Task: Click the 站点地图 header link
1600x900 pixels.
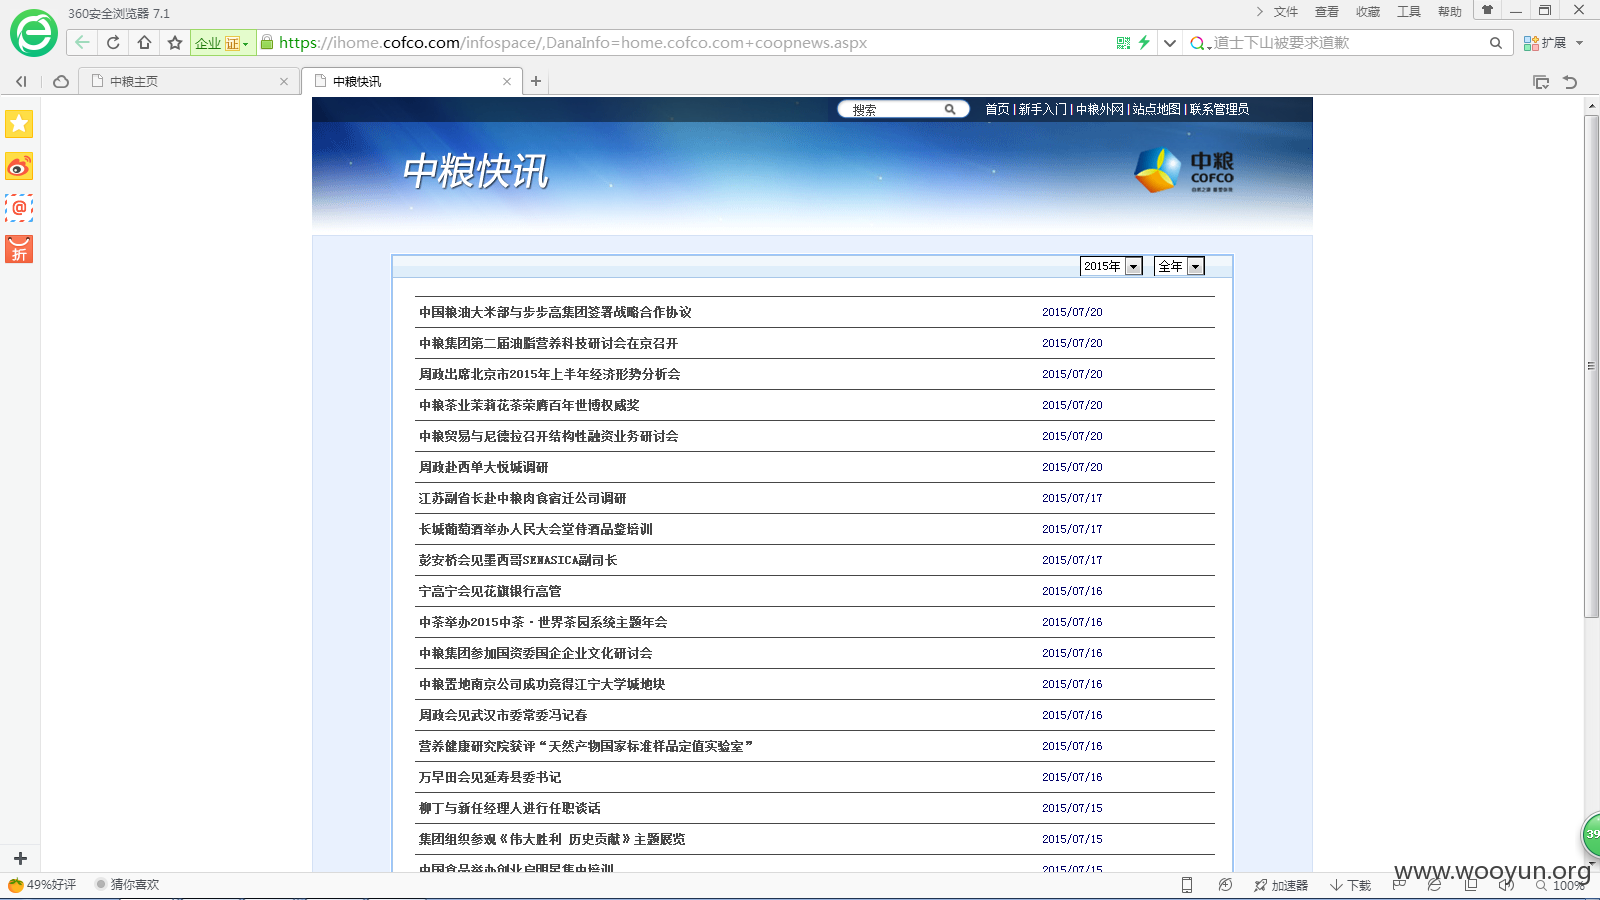Action: pyautogui.click(x=1157, y=109)
